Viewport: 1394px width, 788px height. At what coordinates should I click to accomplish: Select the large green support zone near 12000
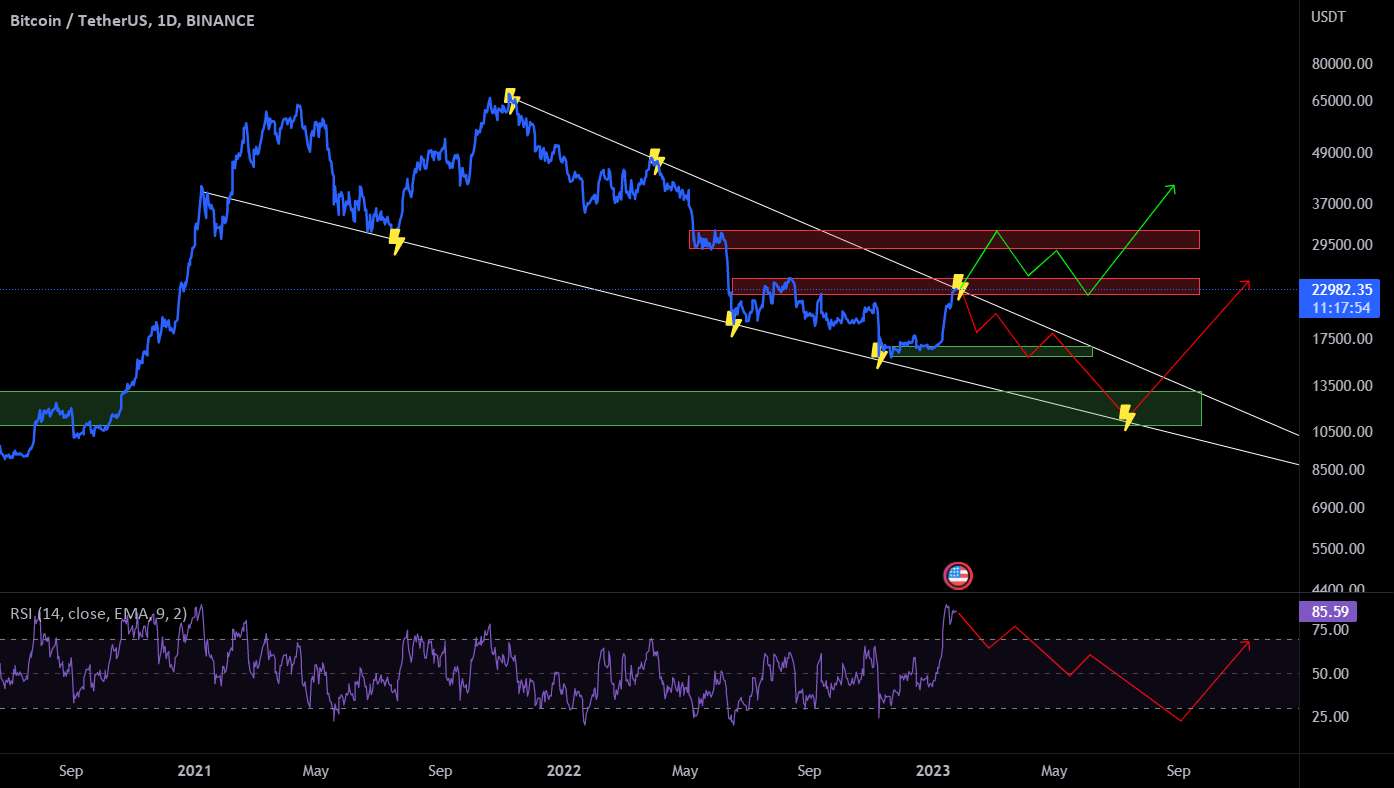(x=600, y=408)
